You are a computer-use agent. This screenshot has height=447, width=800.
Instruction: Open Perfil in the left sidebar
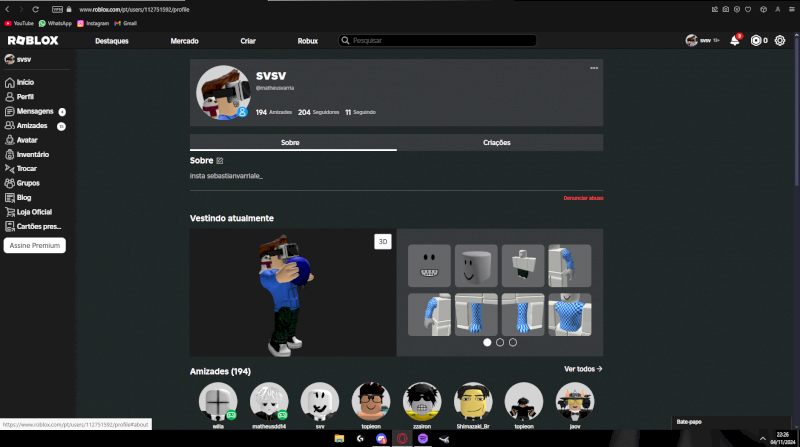[19, 96]
